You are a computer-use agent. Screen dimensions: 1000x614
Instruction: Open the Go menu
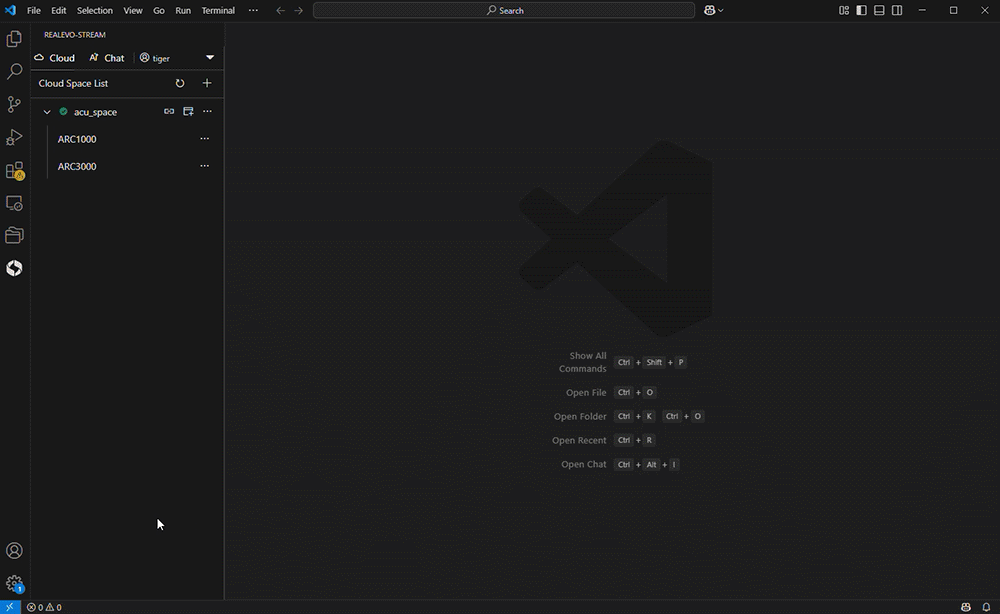(159, 10)
